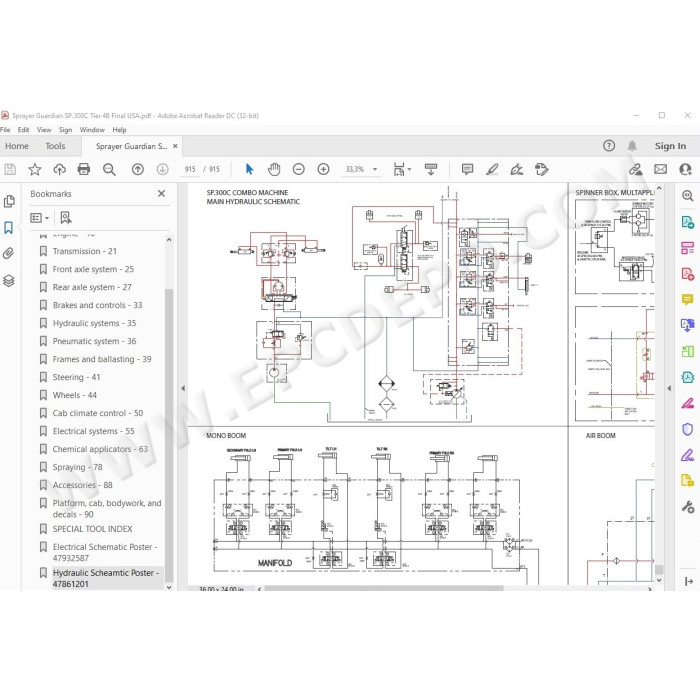The width and height of the screenshot is (700, 700).
Task: Select the Hand pan tool
Action: pyautogui.click(x=274, y=169)
